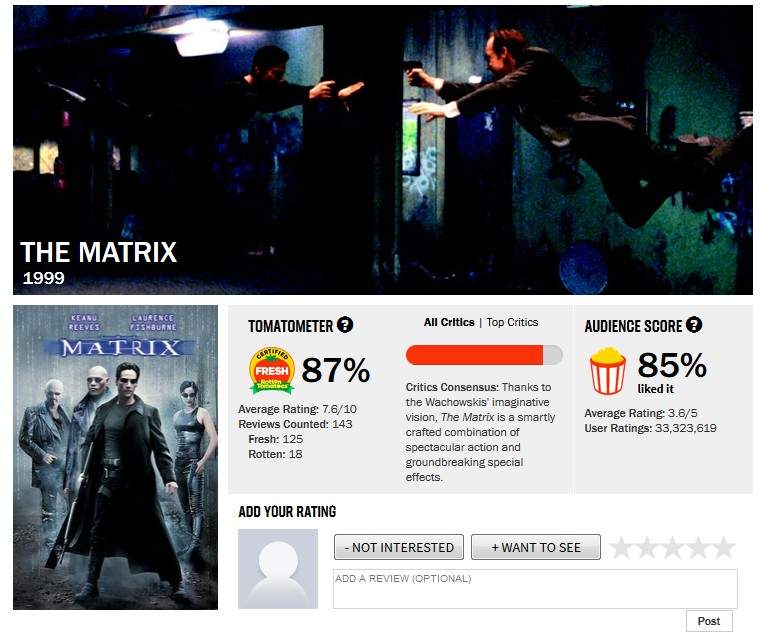
Task: Rate the movie five stars
Action: [724, 548]
